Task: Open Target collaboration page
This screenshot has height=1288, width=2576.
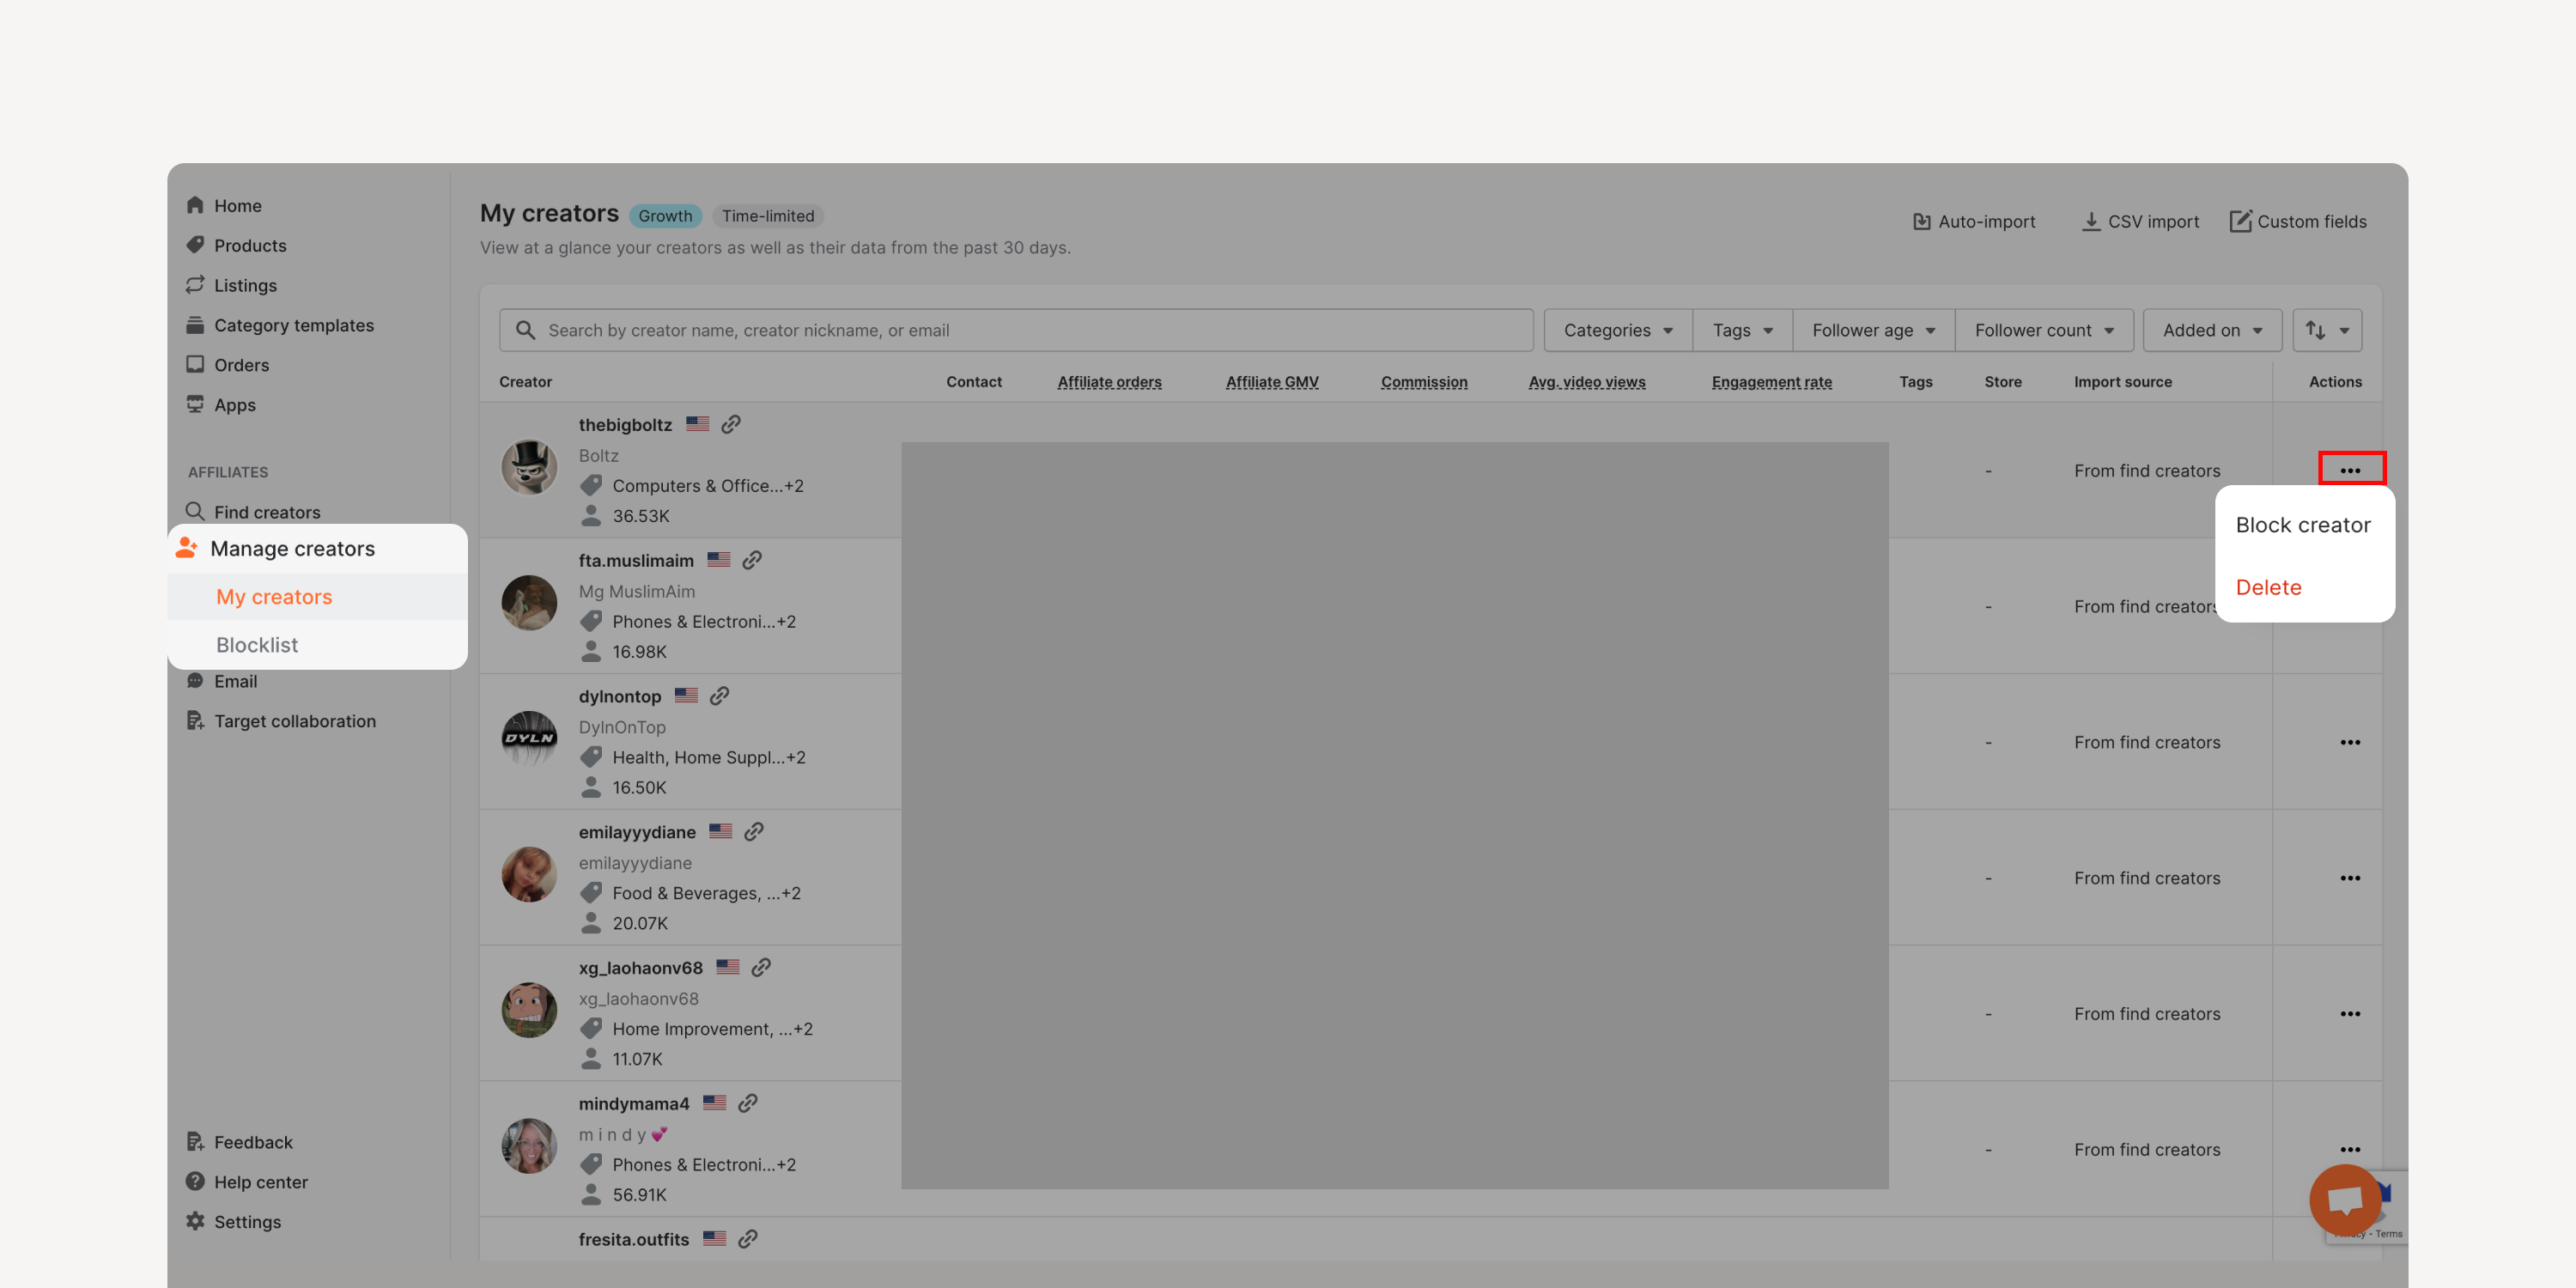Action: (295, 721)
